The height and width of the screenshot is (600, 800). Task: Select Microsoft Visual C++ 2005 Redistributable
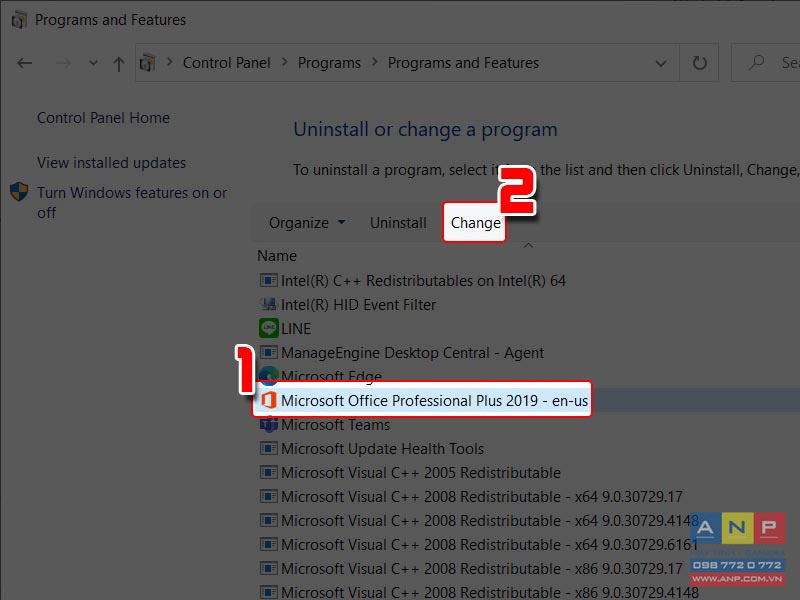420,472
